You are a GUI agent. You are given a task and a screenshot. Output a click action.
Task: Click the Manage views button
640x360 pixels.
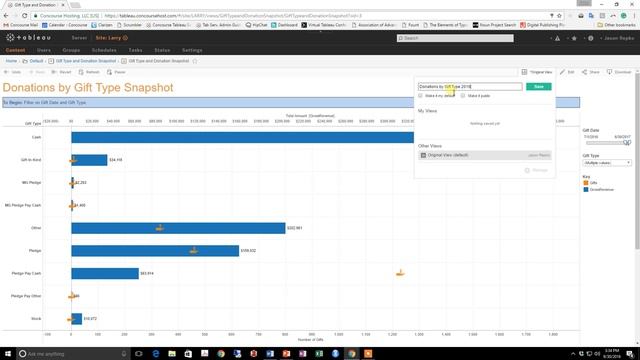point(536,170)
